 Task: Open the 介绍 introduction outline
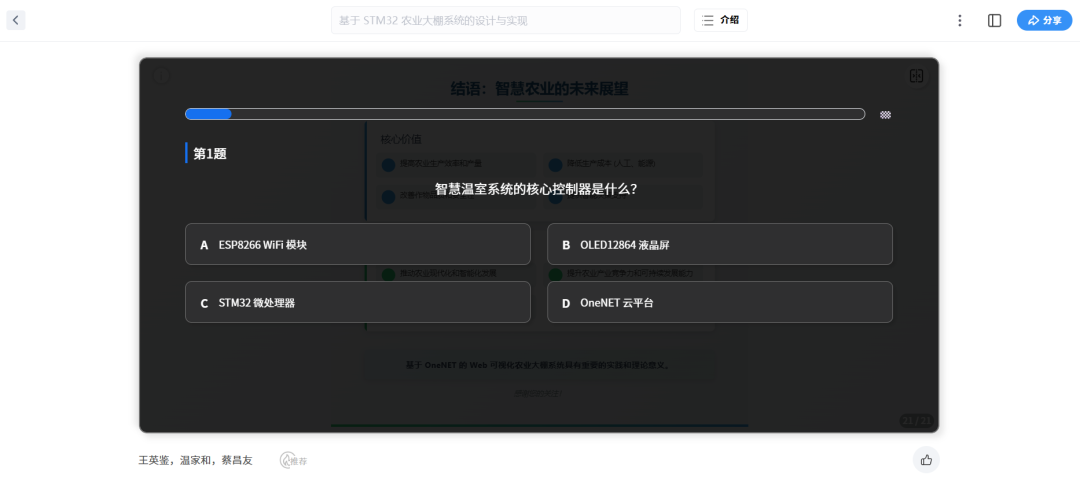pos(720,20)
